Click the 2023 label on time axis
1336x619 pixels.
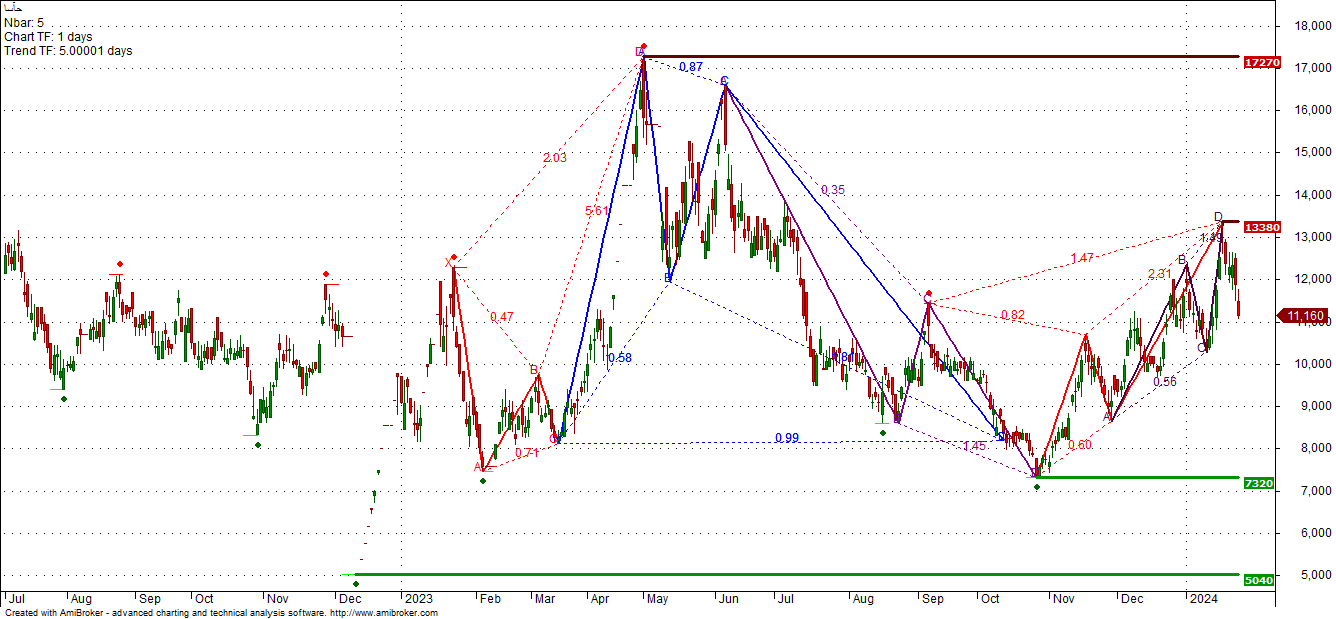pos(415,598)
